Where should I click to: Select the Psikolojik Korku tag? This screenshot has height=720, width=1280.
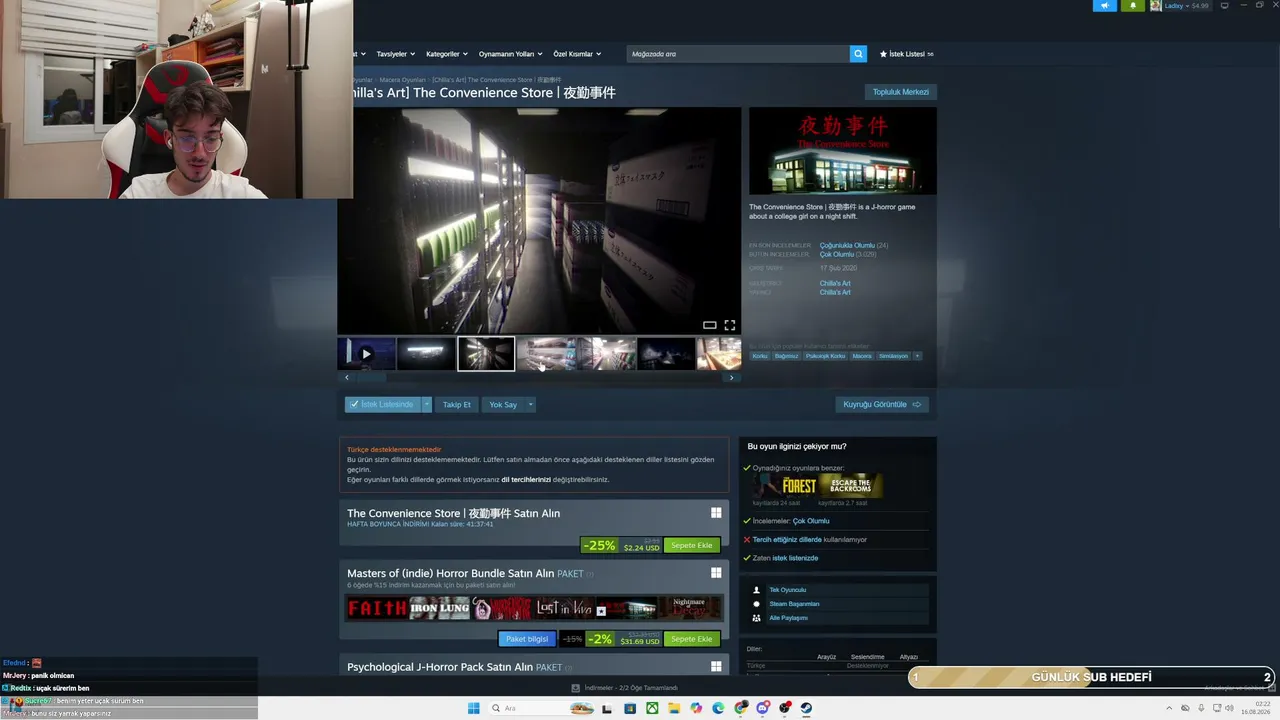[x=826, y=356]
